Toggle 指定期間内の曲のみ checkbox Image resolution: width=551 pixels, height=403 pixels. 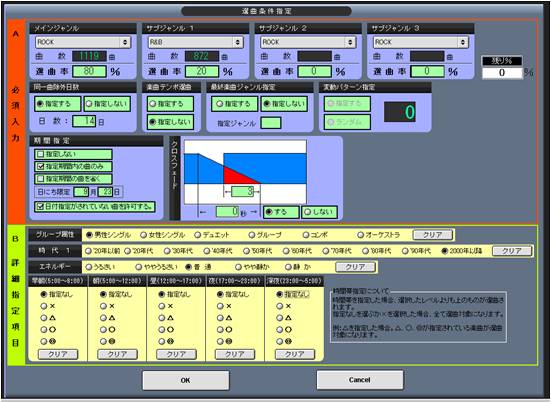coord(73,167)
